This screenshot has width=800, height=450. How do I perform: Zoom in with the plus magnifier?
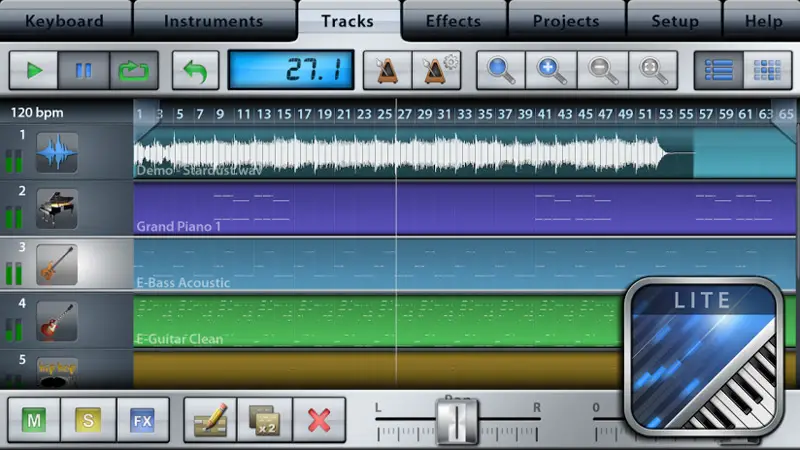(x=551, y=70)
